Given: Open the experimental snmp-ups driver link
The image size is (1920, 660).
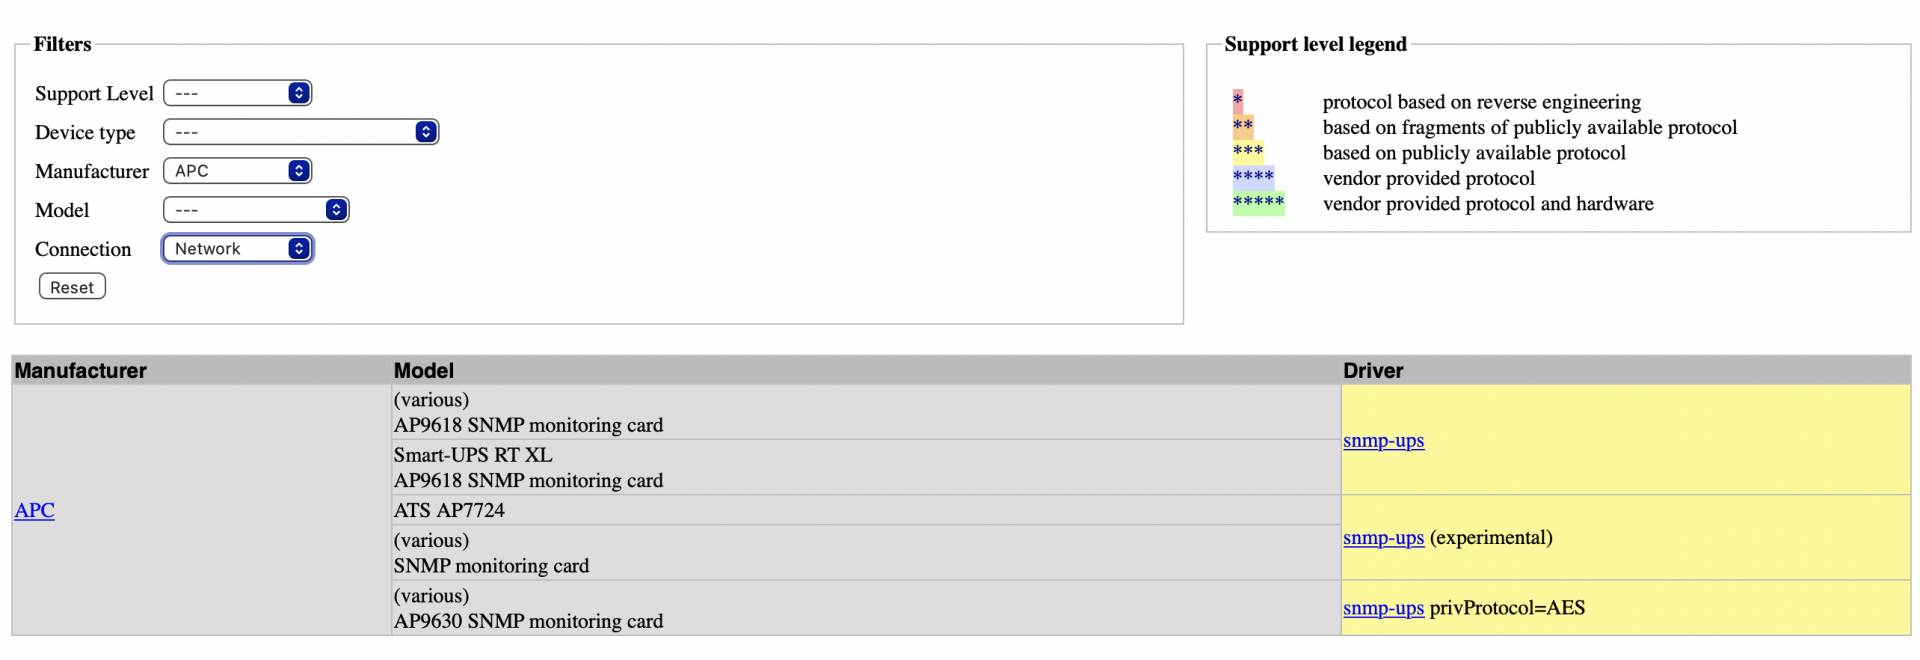Looking at the screenshot, I should point(1383,537).
